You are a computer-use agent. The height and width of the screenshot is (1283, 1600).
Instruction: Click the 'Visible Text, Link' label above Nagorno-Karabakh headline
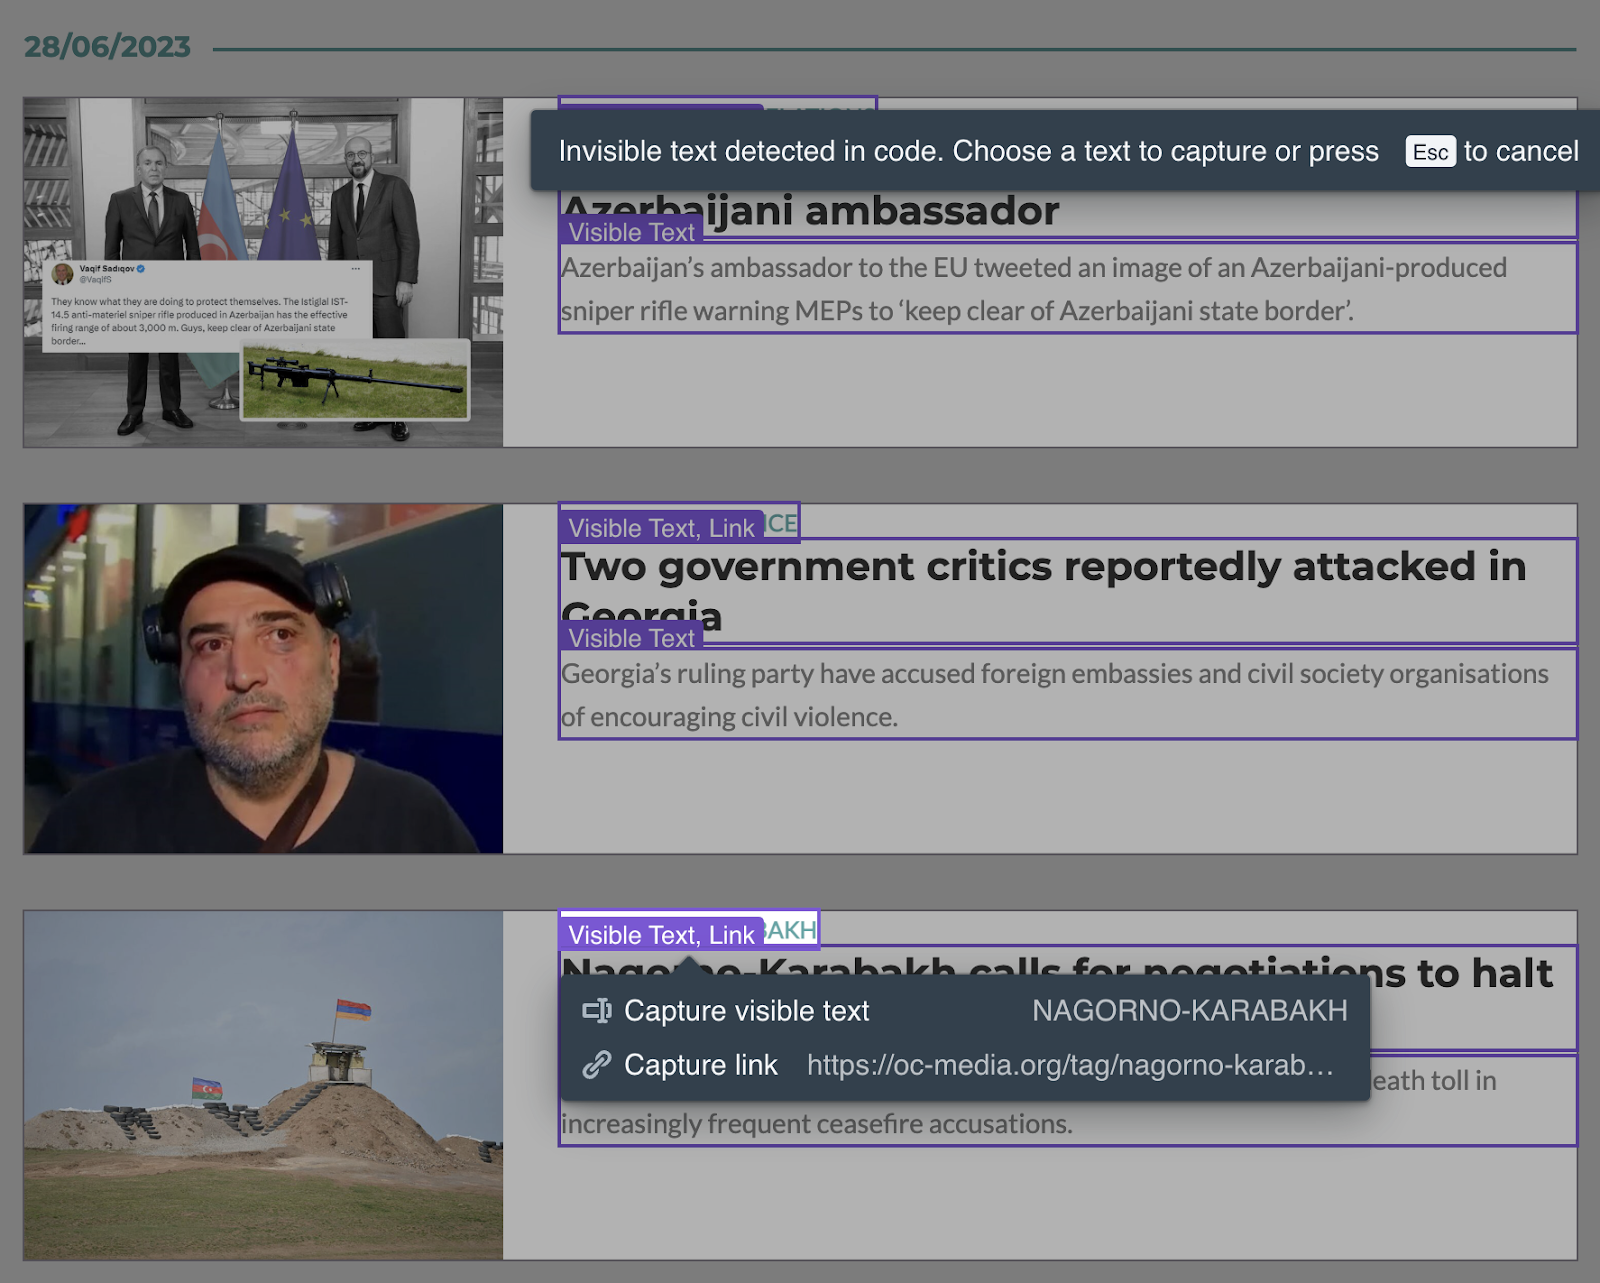point(661,934)
